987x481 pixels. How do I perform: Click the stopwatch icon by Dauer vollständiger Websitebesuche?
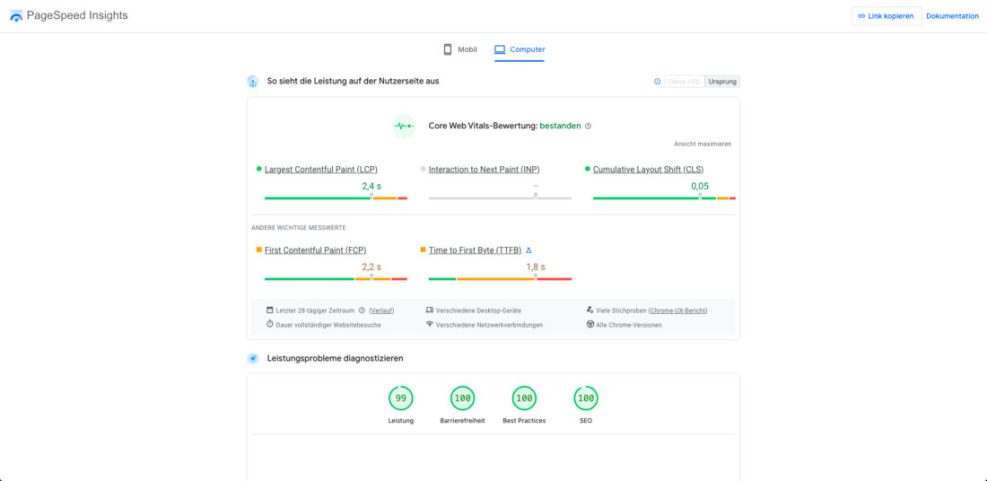click(x=270, y=324)
